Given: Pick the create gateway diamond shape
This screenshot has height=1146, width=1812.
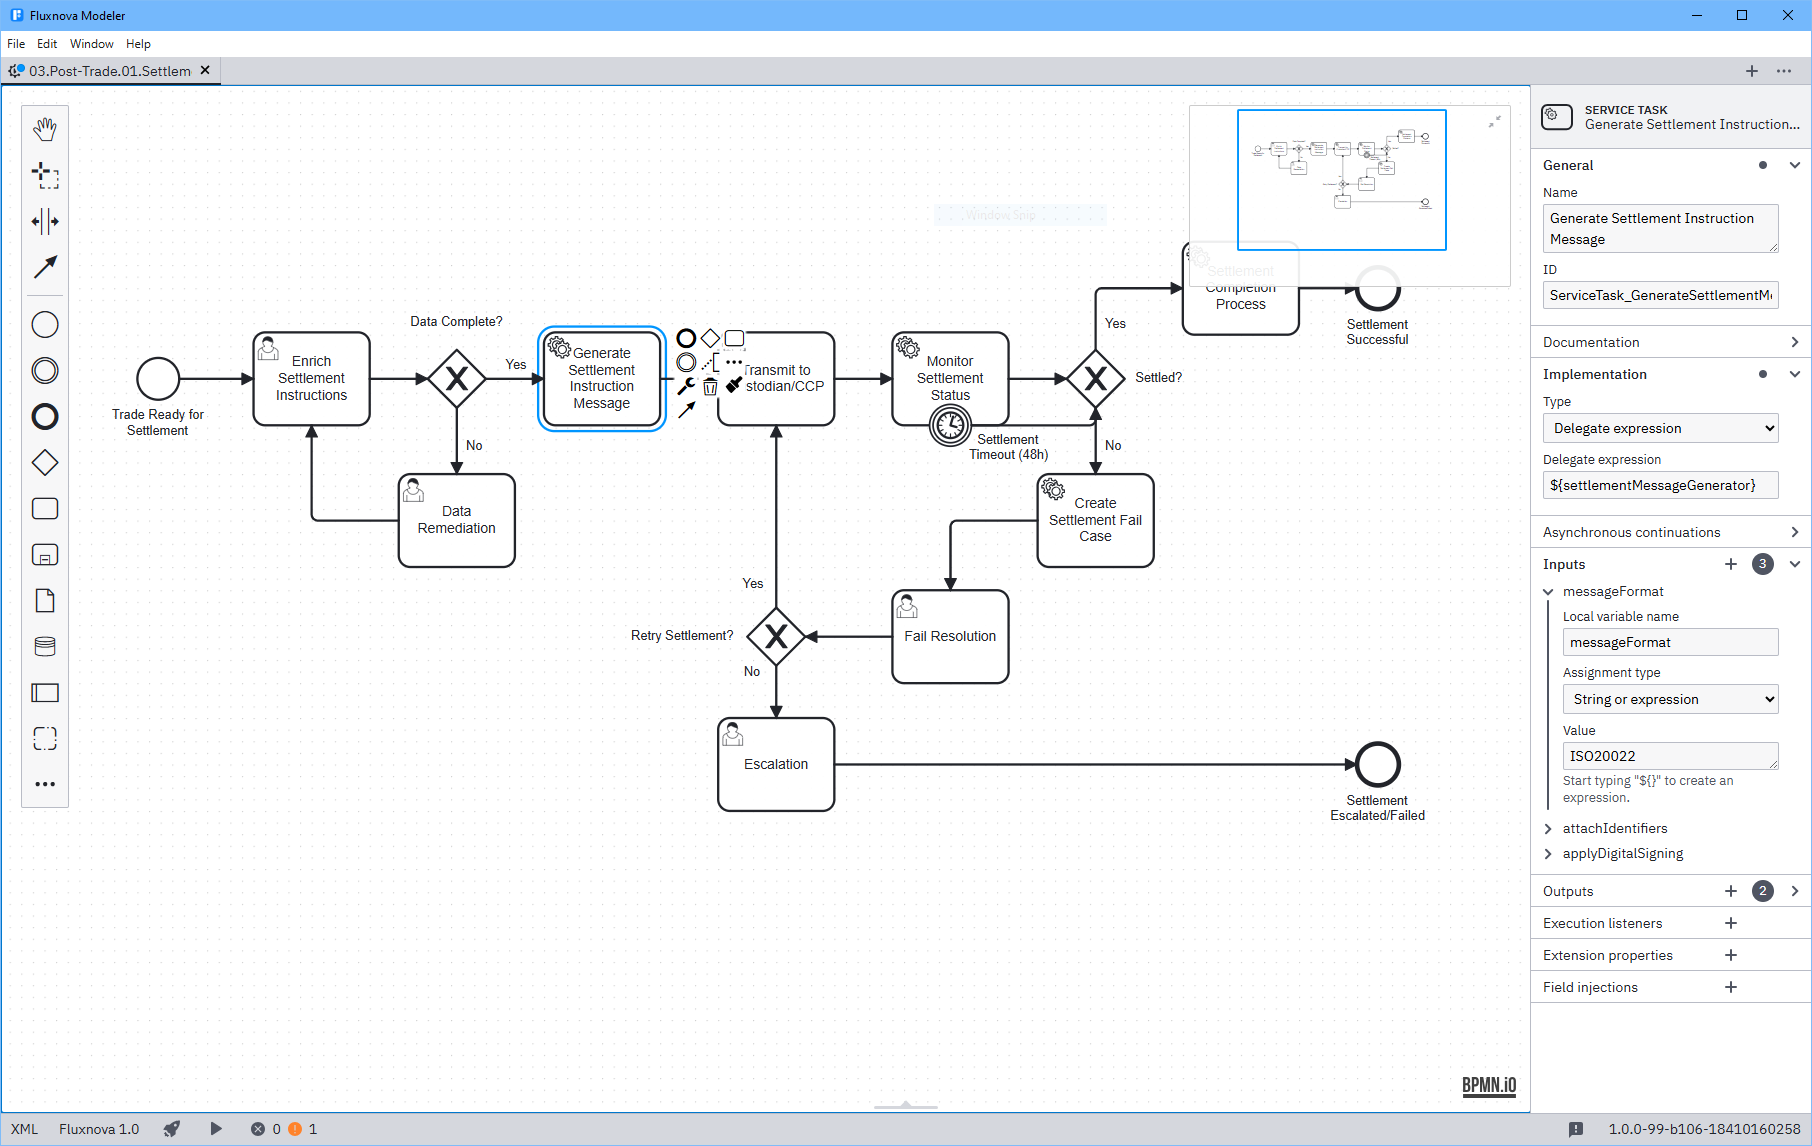Looking at the screenshot, I should pos(45,463).
